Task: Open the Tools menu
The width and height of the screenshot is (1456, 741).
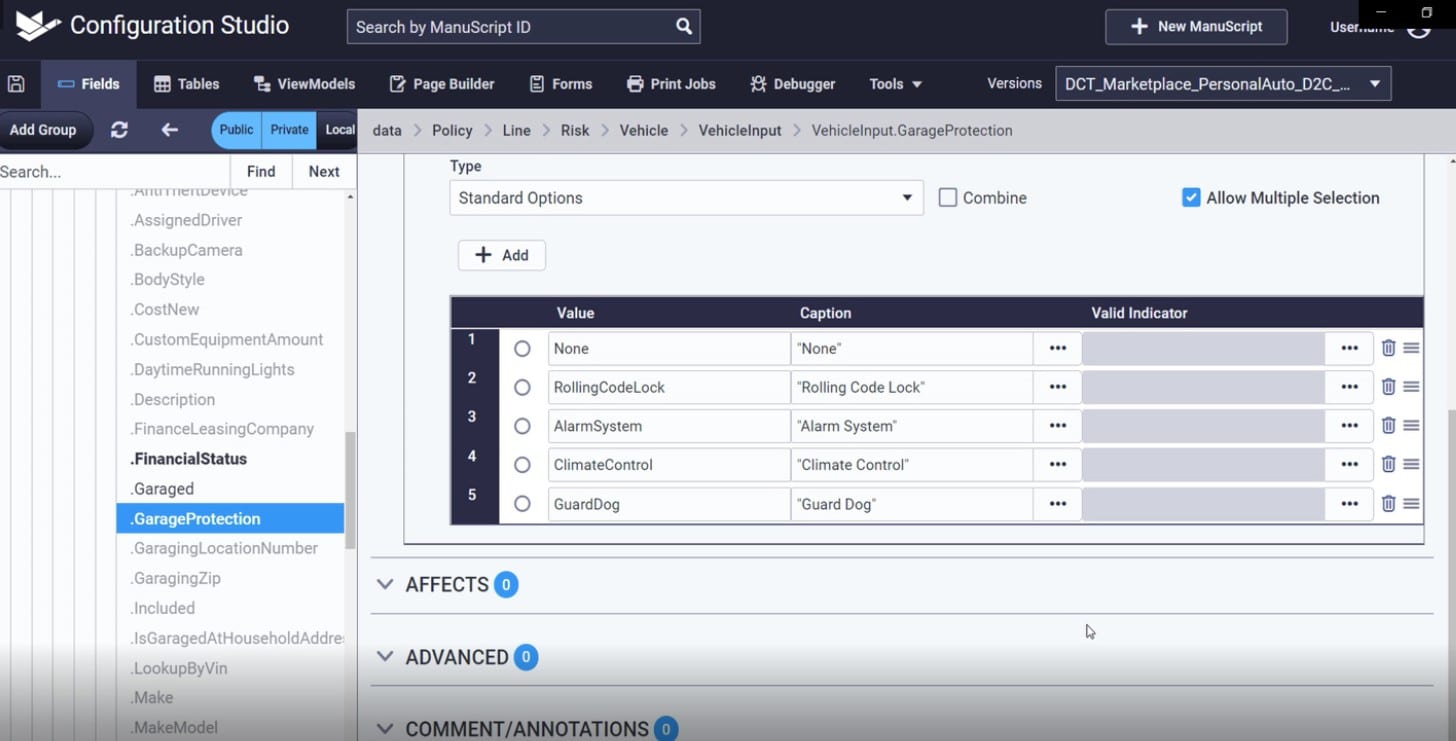Action: [895, 84]
